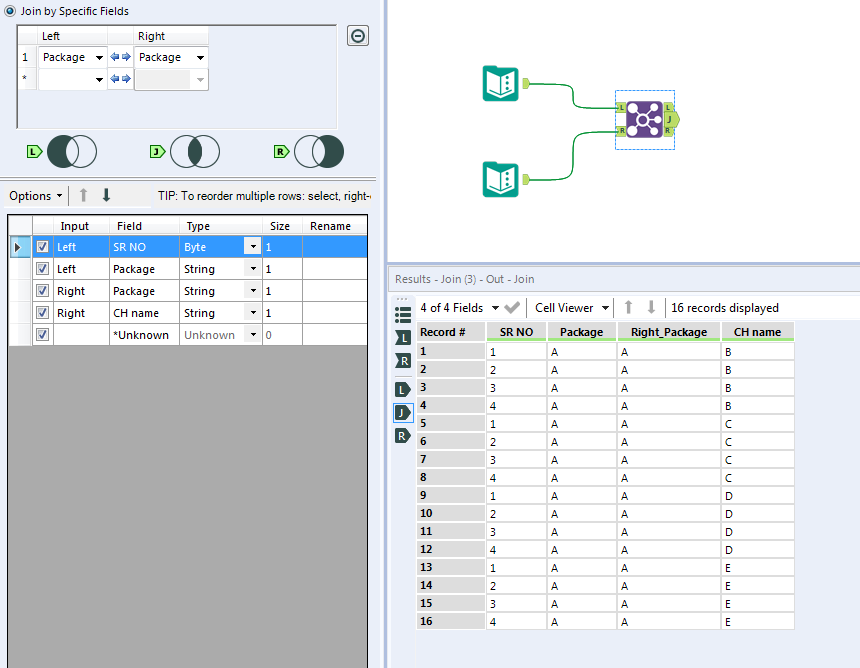Screen dimensions: 860x668
Task: Open the Options dropdown menu
Action: click(x=36, y=196)
